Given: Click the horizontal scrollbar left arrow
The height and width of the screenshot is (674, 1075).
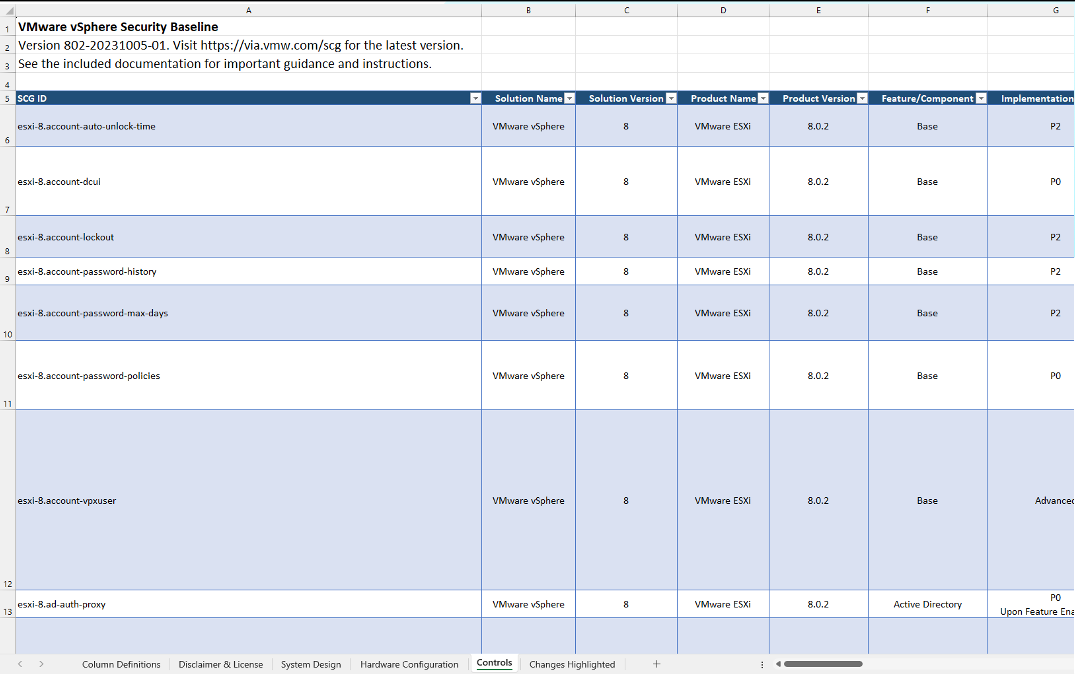Looking at the screenshot, I should 778,664.
